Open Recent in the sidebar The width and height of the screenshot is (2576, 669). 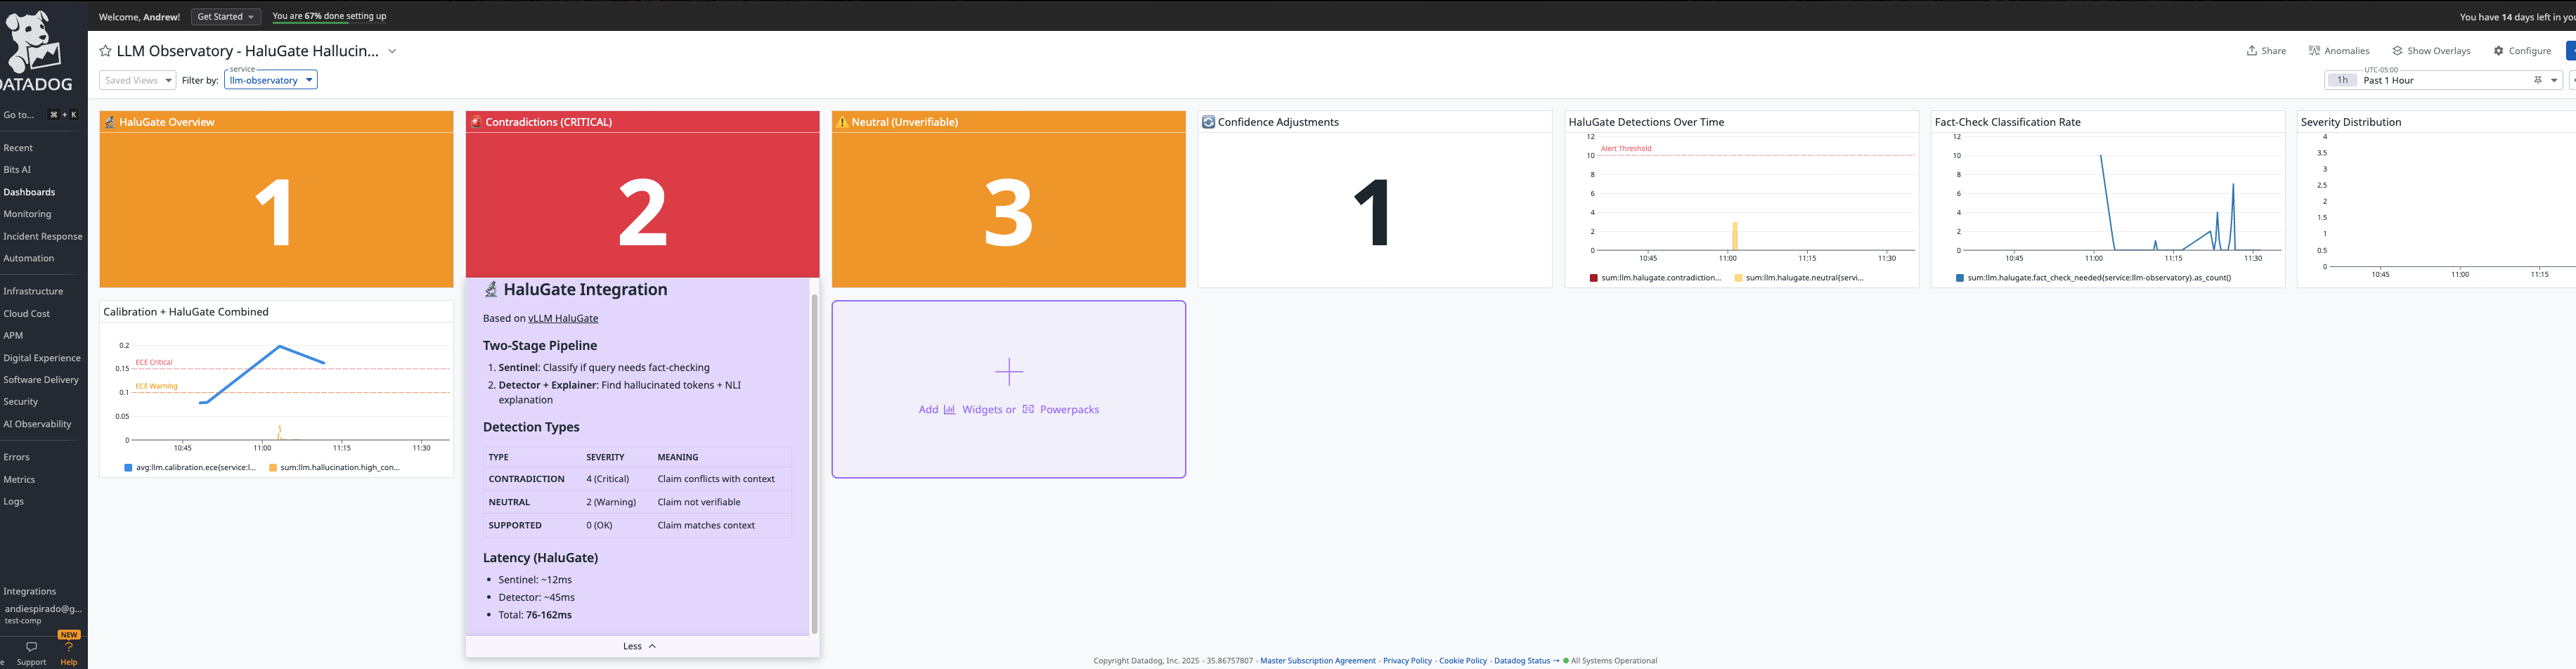[18, 148]
